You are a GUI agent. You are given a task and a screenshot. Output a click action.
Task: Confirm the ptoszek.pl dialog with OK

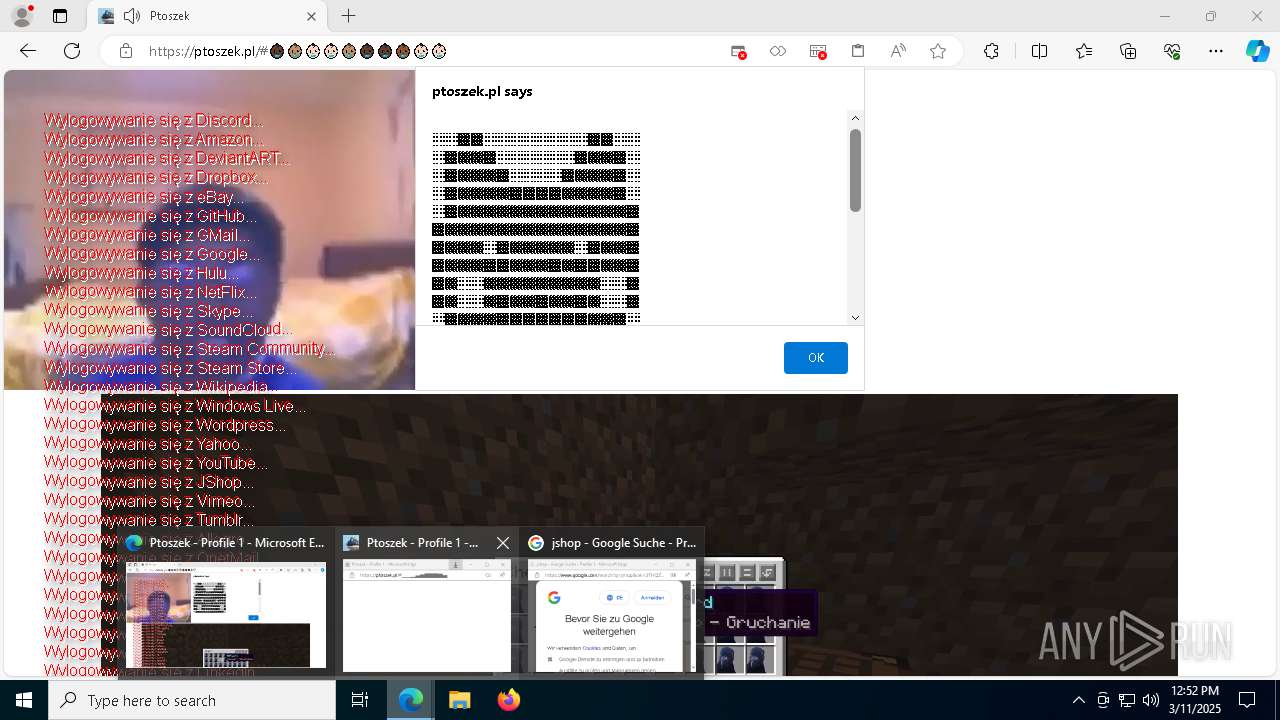click(816, 358)
